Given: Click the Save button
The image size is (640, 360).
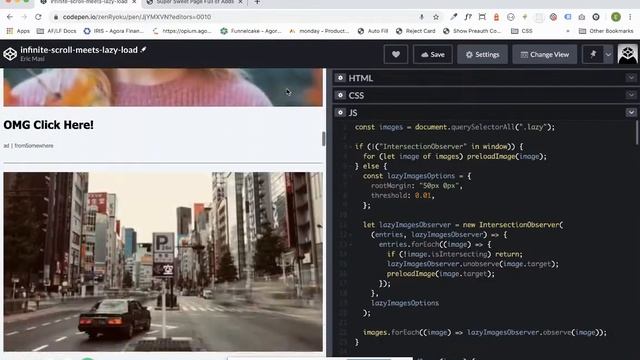Looking at the screenshot, I should pos(433,54).
